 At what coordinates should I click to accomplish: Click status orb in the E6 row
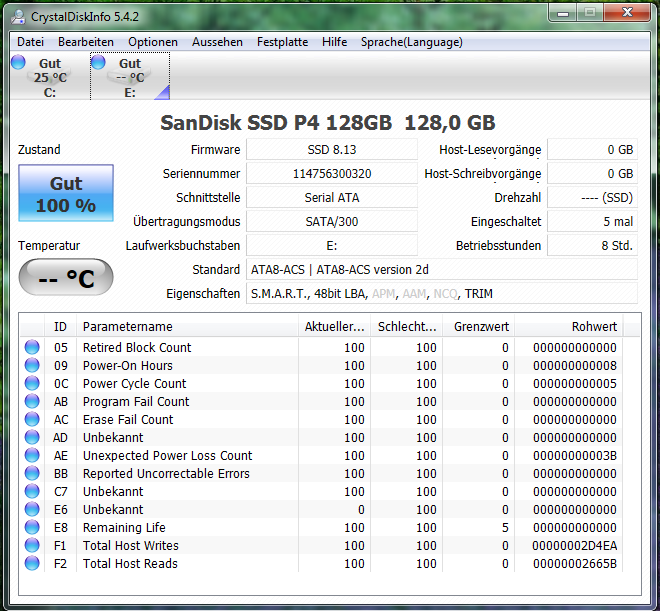(32, 509)
